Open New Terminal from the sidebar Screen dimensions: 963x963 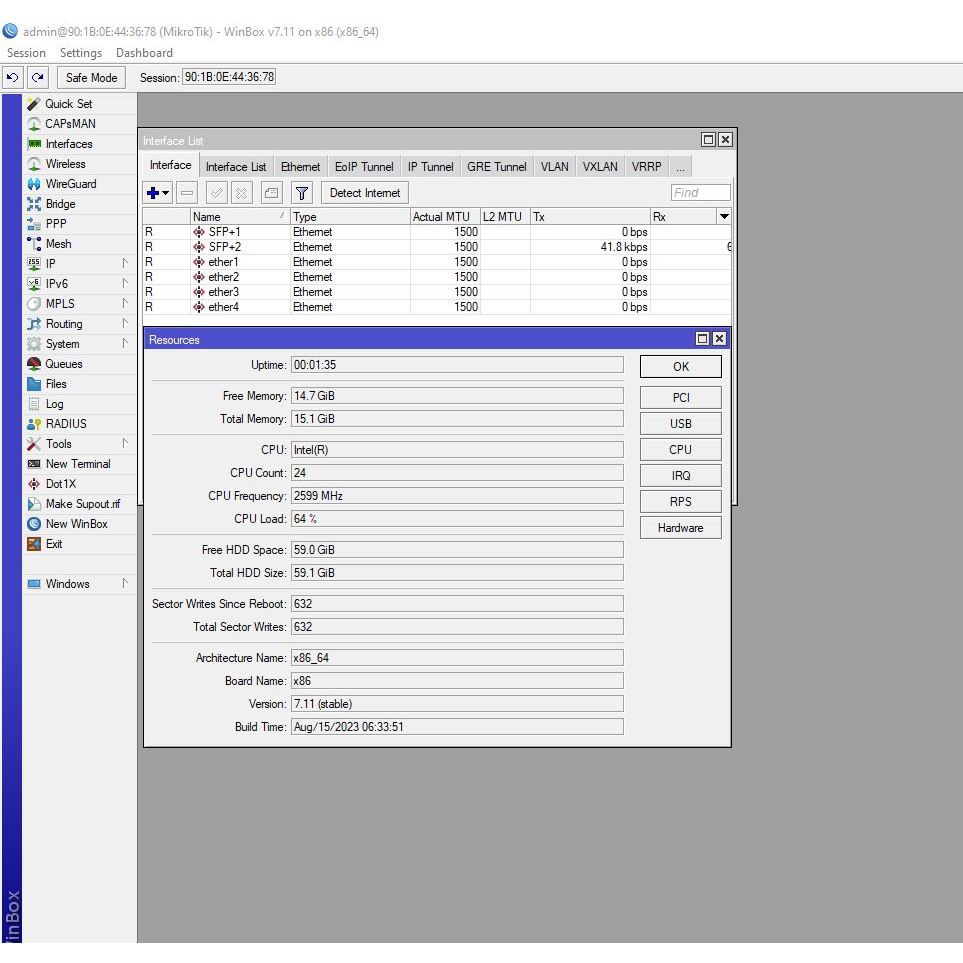(x=77, y=464)
